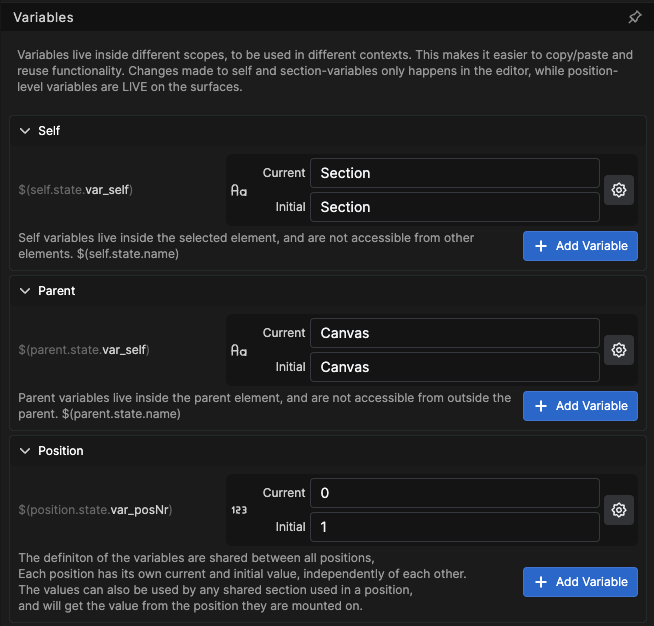Viewport: 654px width, 626px height.
Task: Click the text type icon in Self variable
Action: pos(239,191)
